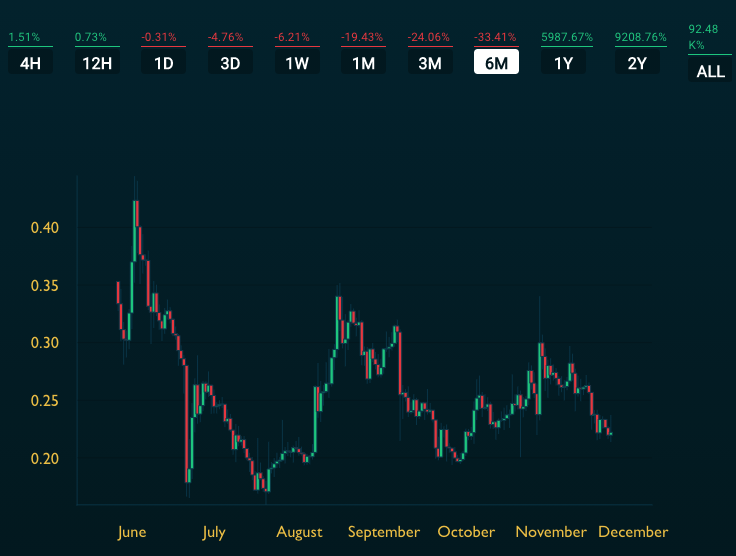Click the August month axis label
The image size is (736, 556).
pyautogui.click(x=299, y=532)
